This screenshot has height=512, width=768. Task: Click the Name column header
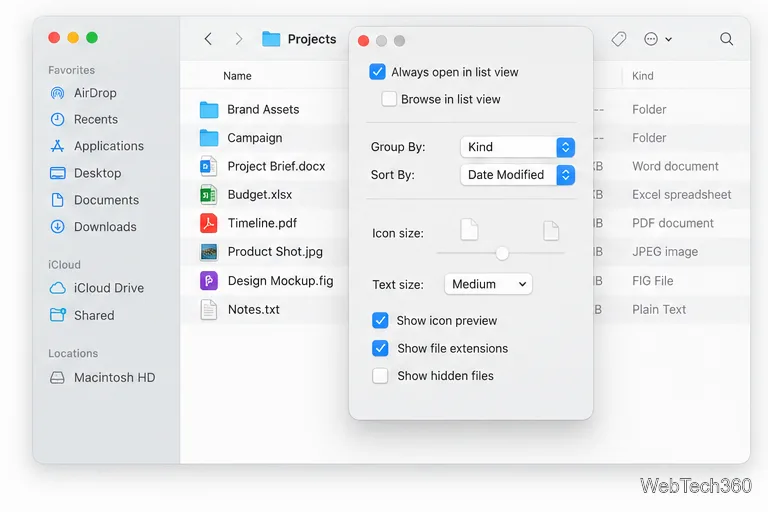237,76
